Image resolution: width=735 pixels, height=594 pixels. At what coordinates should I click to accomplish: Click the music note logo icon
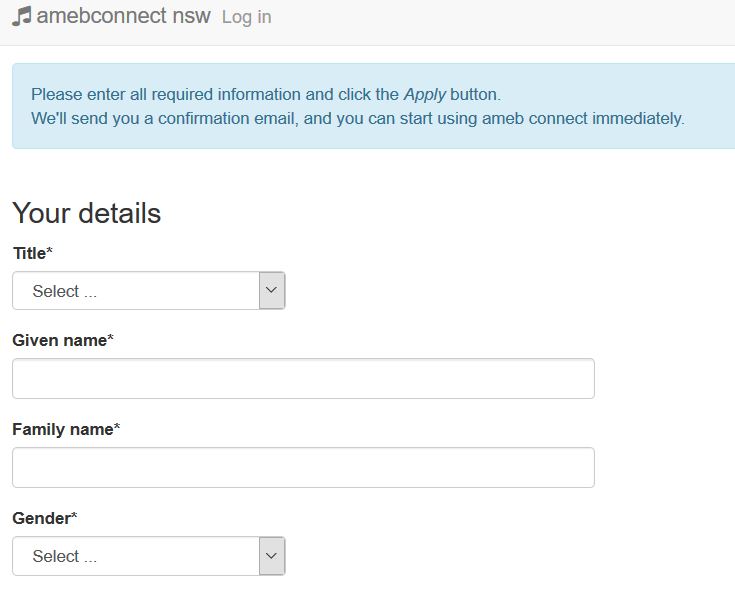pyautogui.click(x=21, y=16)
